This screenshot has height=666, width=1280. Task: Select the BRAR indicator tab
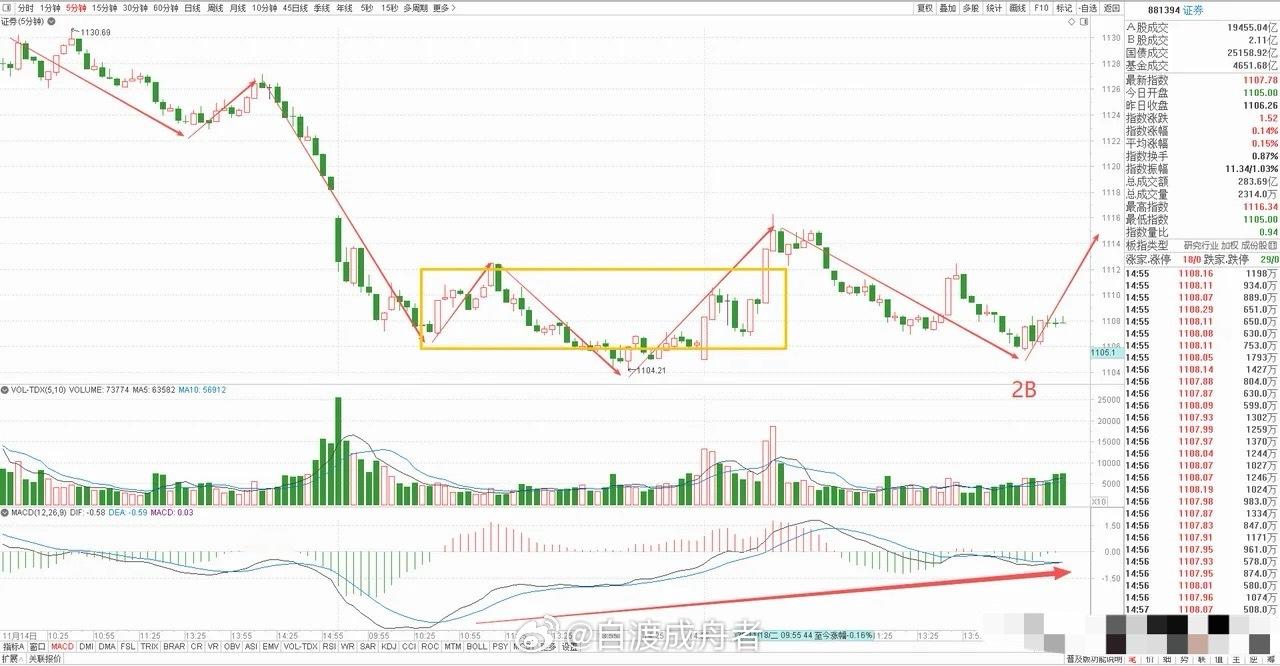click(x=174, y=646)
